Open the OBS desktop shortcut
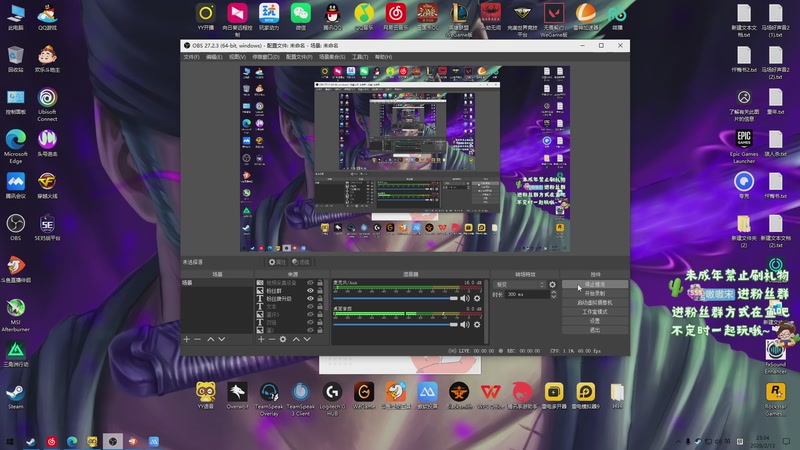 pos(16,227)
